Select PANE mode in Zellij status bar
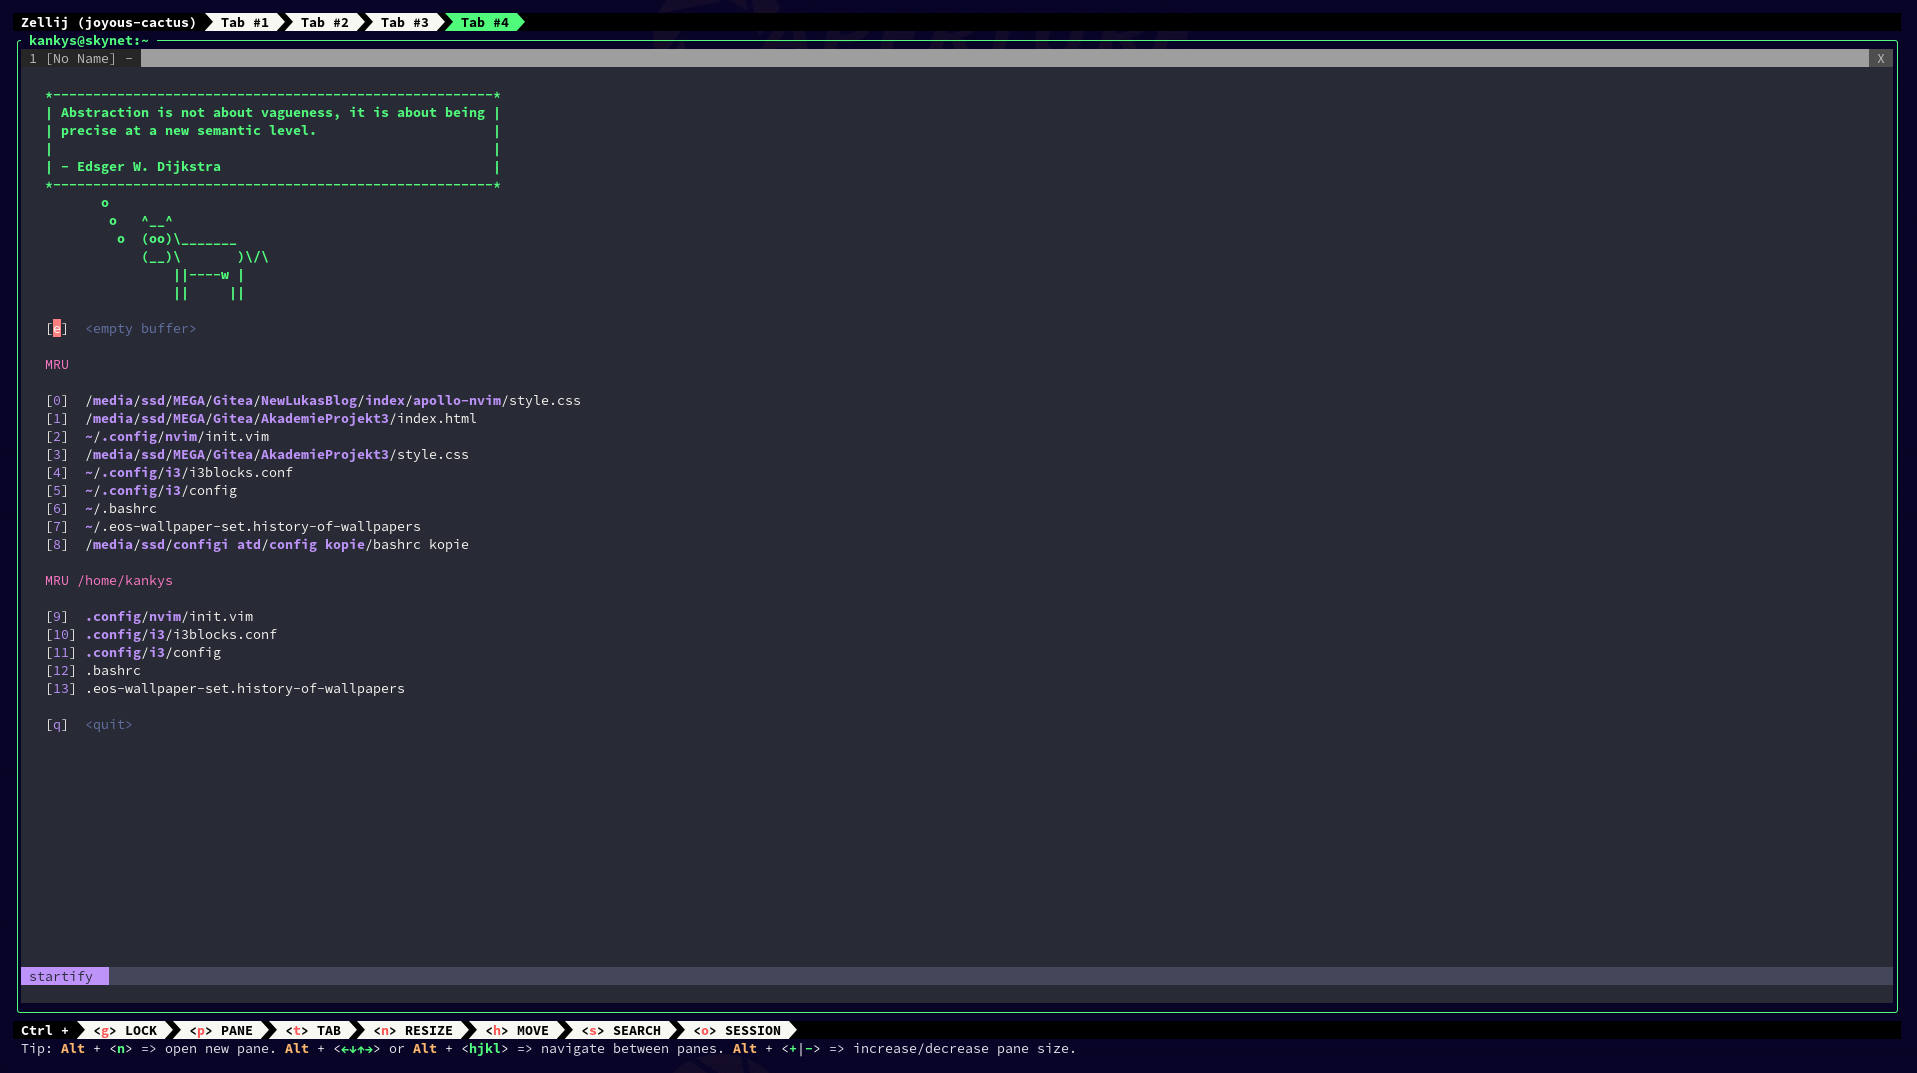The height and width of the screenshot is (1073, 1917). pyautogui.click(x=221, y=1031)
